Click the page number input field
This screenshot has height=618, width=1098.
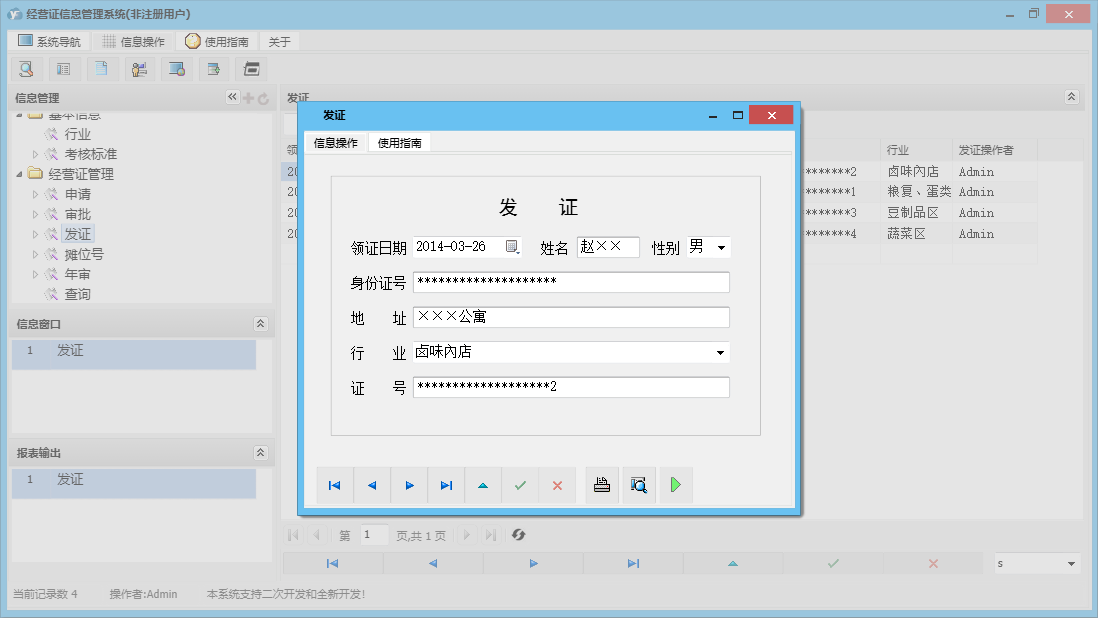374,535
